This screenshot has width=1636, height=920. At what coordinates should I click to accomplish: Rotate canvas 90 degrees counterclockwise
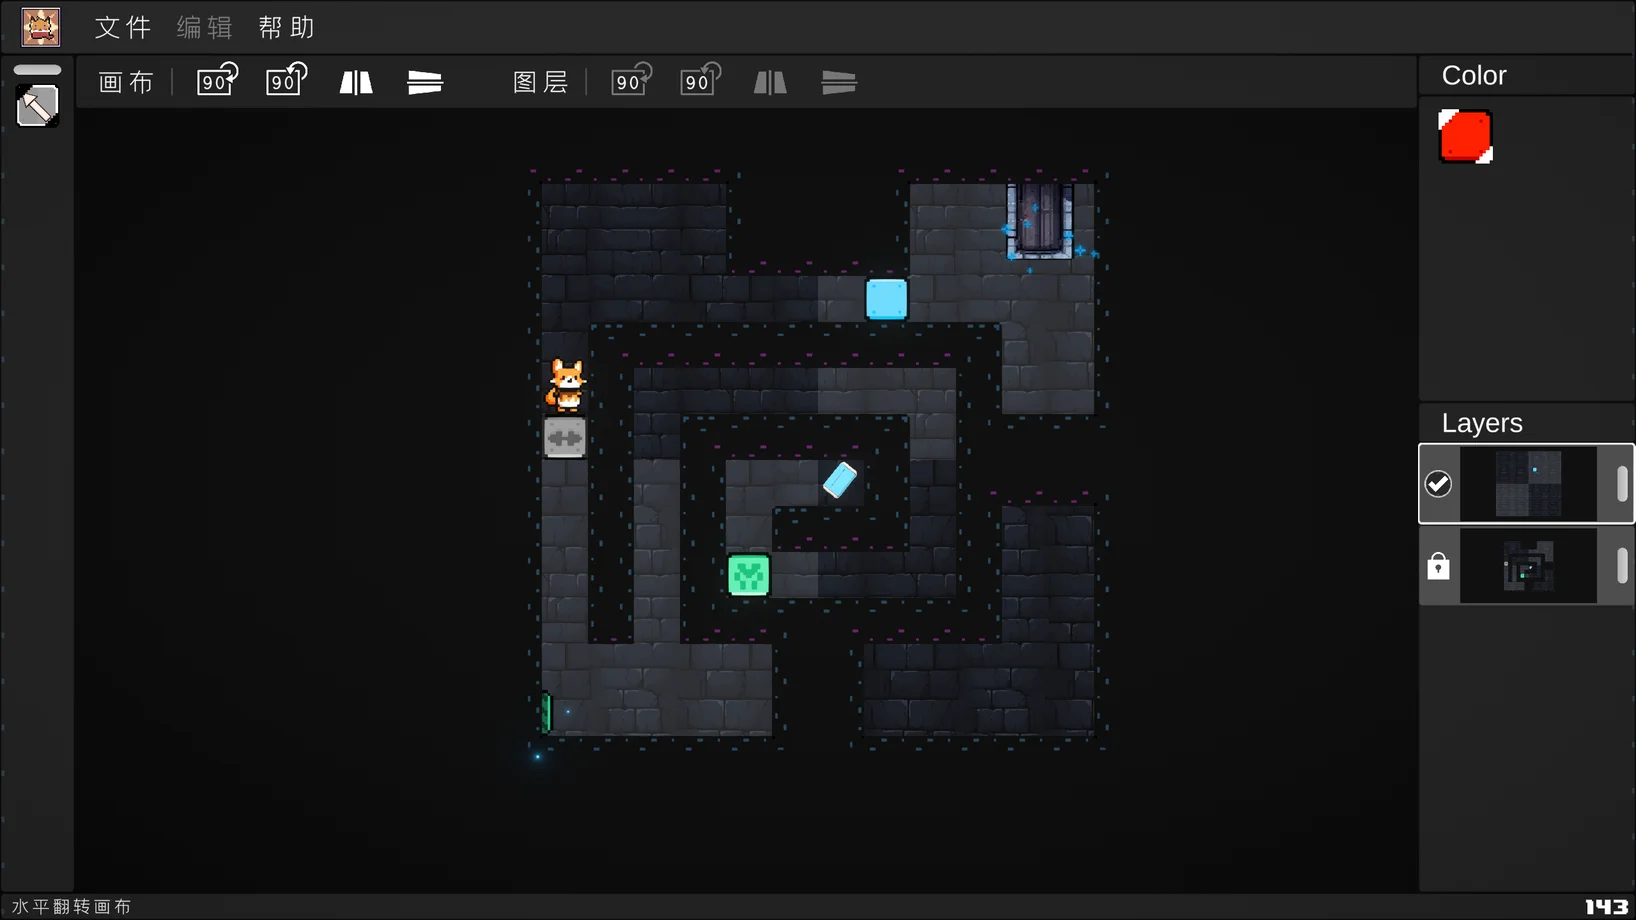pos(286,80)
